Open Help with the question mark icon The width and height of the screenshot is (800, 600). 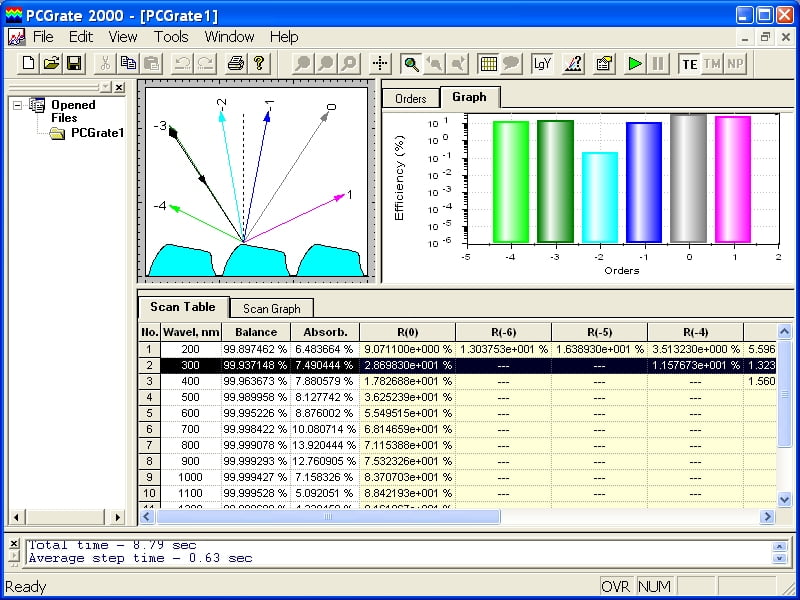click(258, 63)
